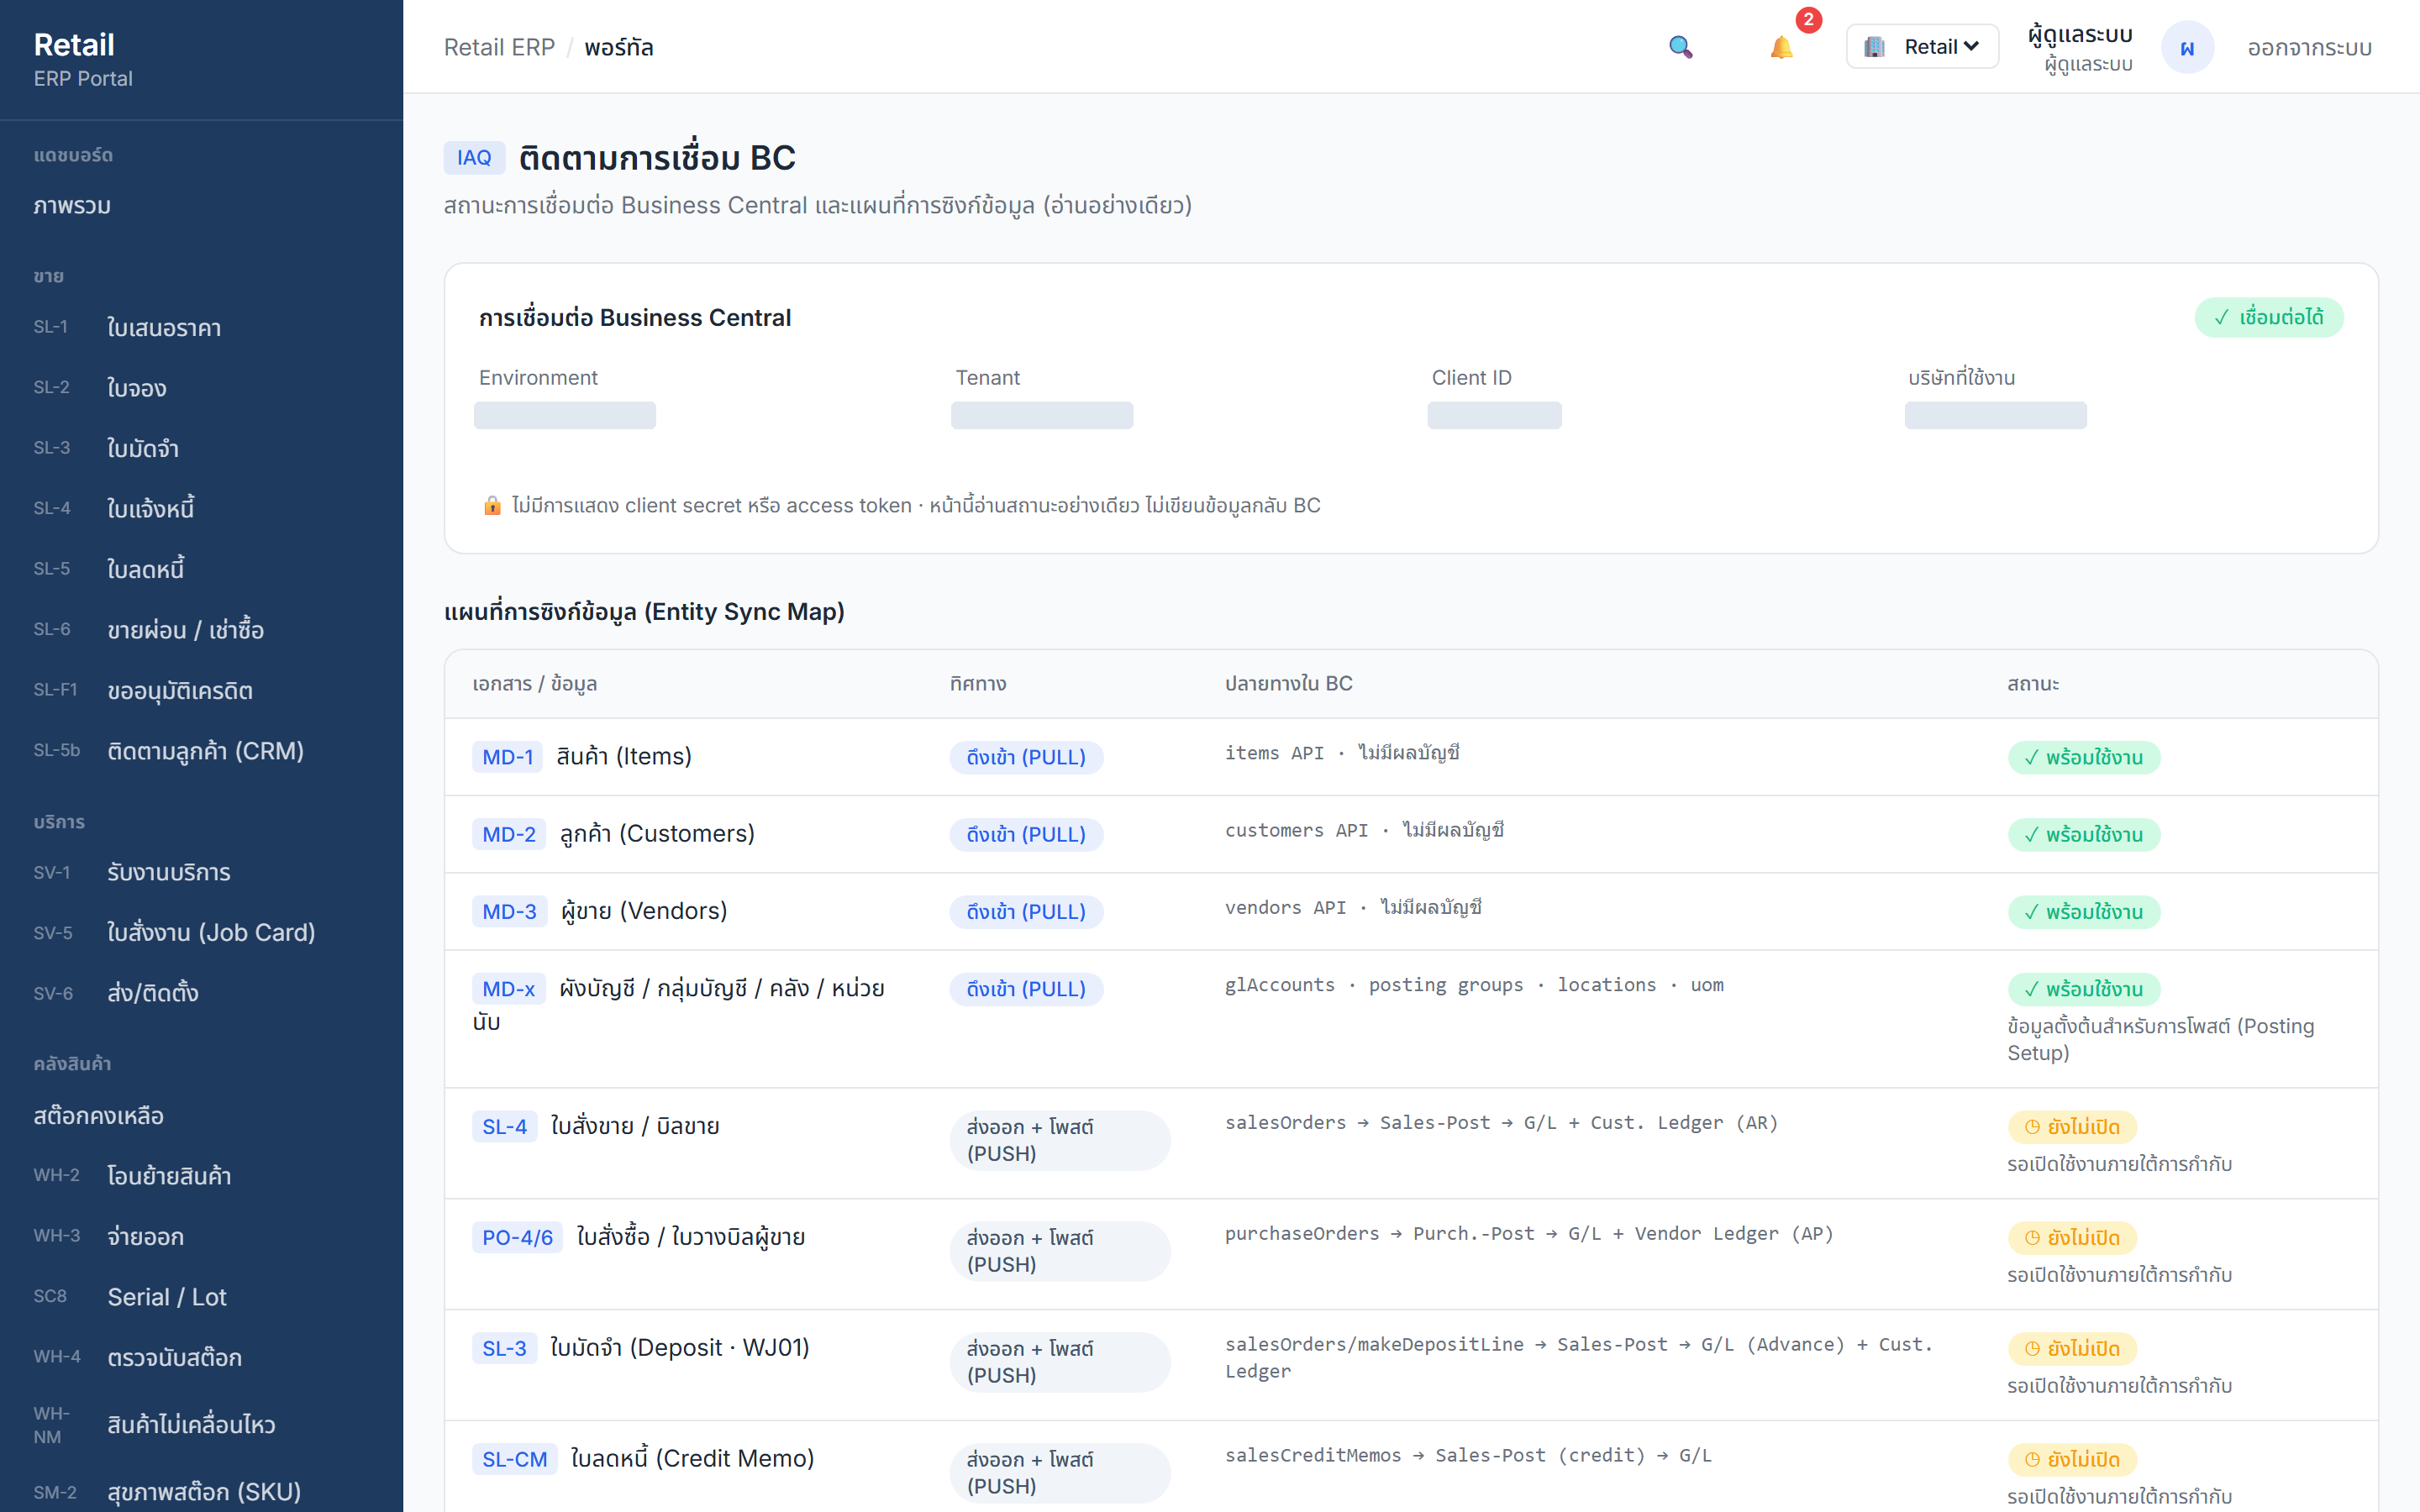
Task: Click the SL-CM Credit Memo tag
Action: click(x=514, y=1459)
